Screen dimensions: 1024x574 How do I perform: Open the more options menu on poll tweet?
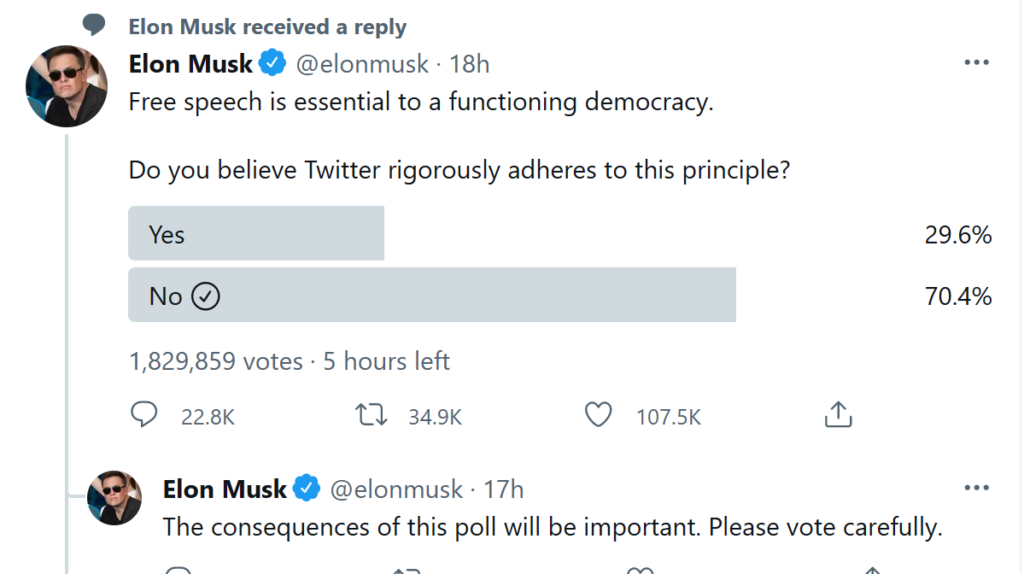click(x=976, y=63)
